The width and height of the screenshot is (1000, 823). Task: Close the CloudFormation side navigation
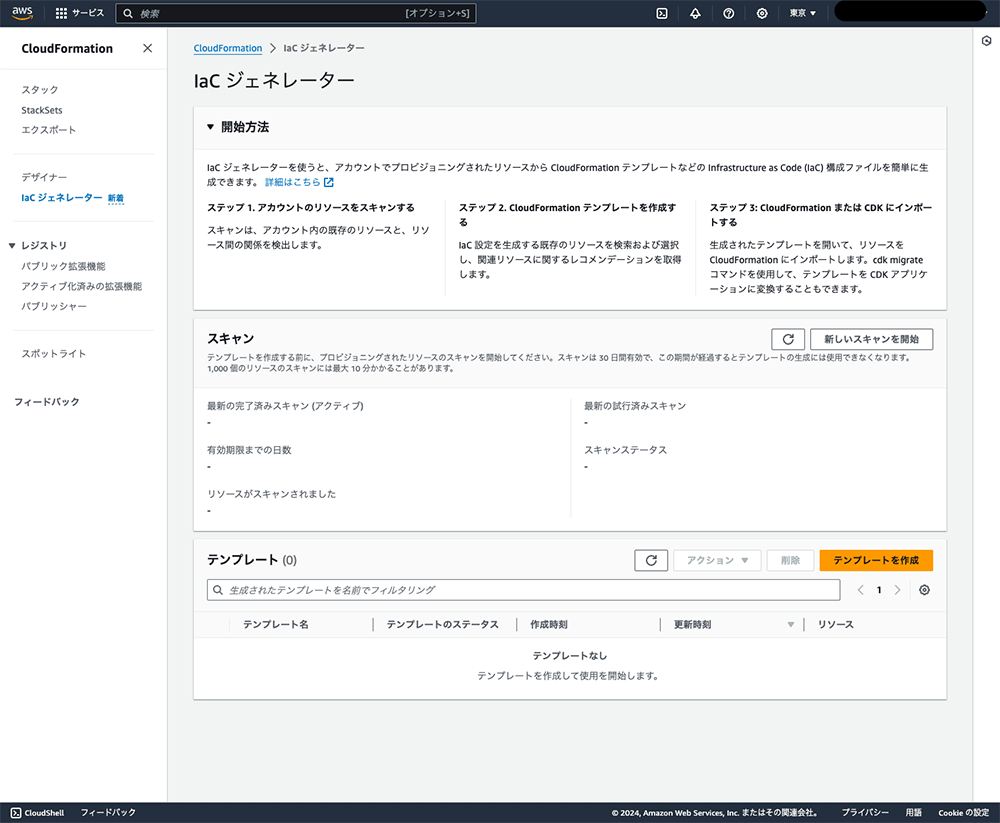[x=147, y=48]
